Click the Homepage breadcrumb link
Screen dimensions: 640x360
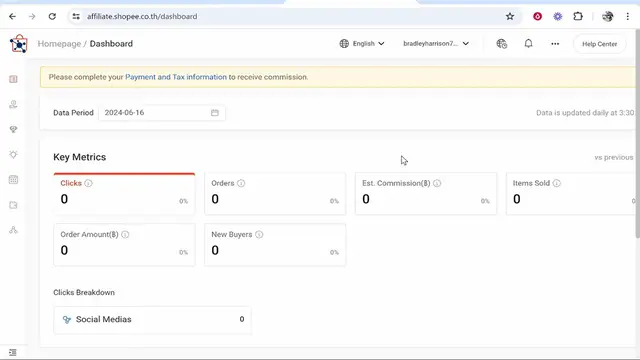tap(59, 44)
